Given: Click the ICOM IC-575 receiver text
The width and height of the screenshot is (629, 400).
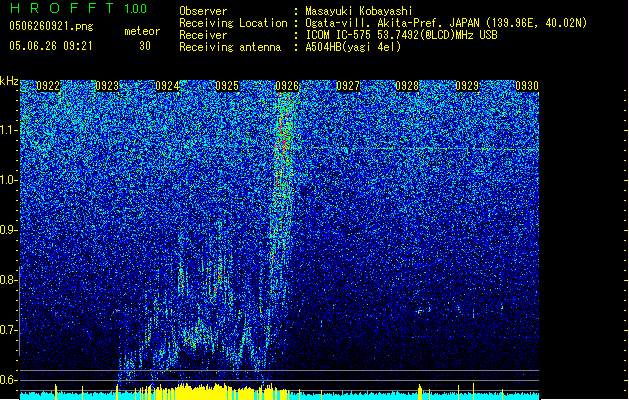Looking at the screenshot, I should (401, 35).
